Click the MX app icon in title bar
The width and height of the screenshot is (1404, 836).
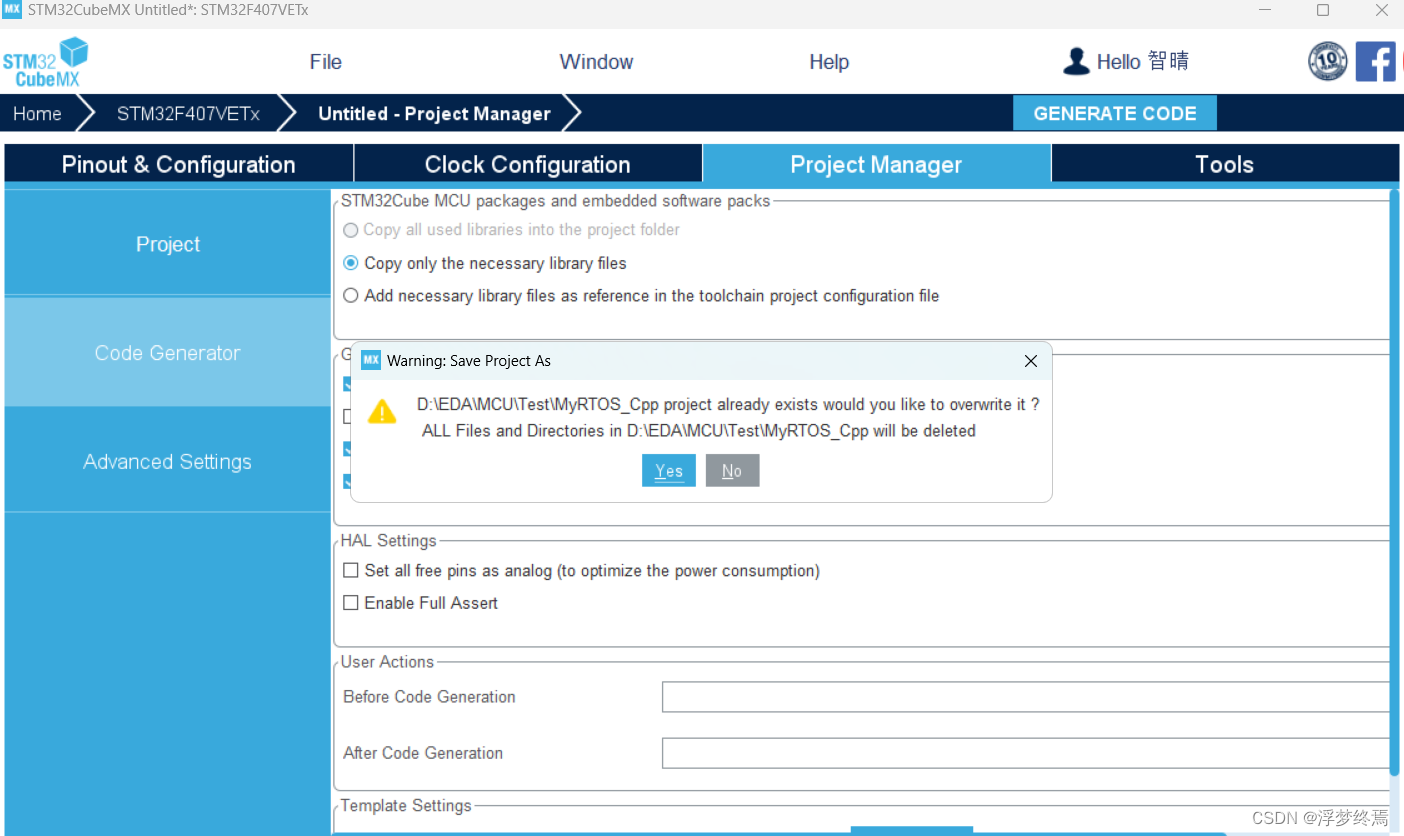point(12,10)
